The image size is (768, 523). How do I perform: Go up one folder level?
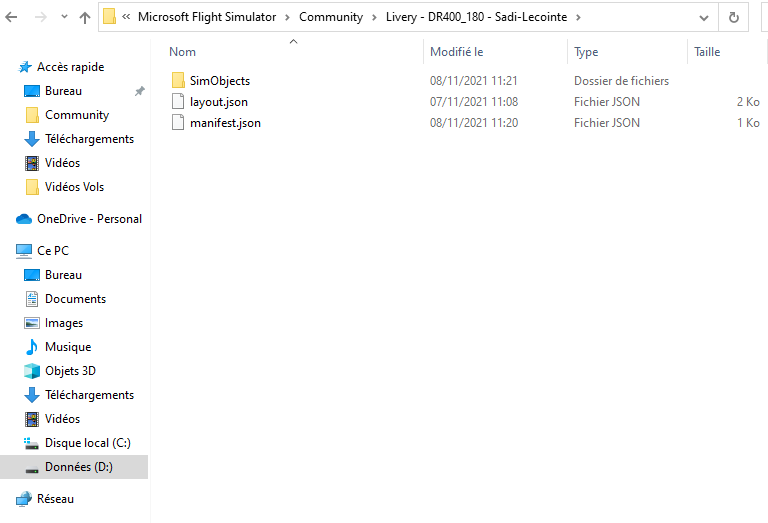coord(85,17)
